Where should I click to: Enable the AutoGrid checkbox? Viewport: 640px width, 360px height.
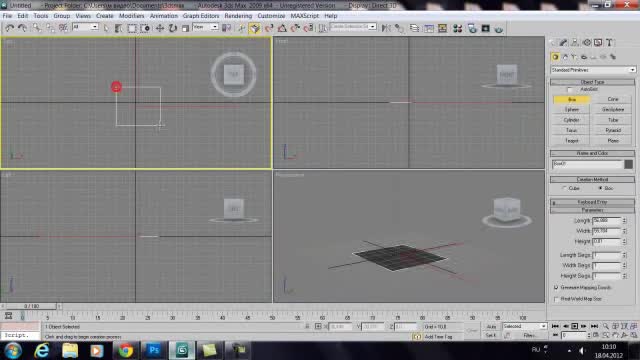[570, 89]
